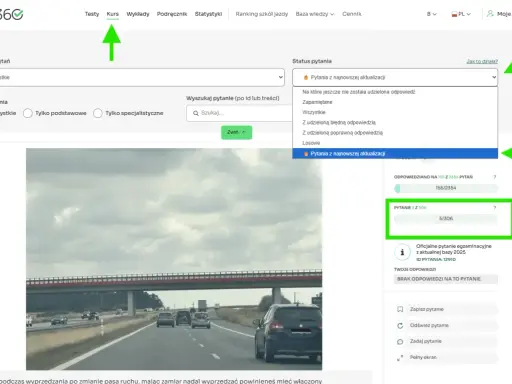
Task: Open Ranking szkół jazdy page
Action: tap(262, 14)
